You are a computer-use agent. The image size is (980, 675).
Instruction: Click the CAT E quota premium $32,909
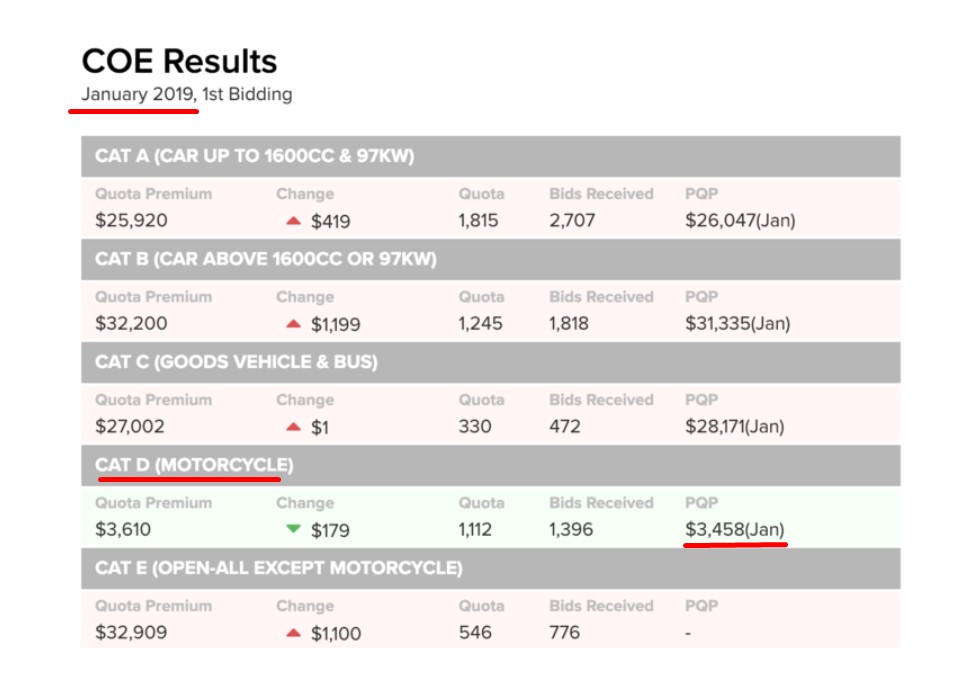click(131, 633)
